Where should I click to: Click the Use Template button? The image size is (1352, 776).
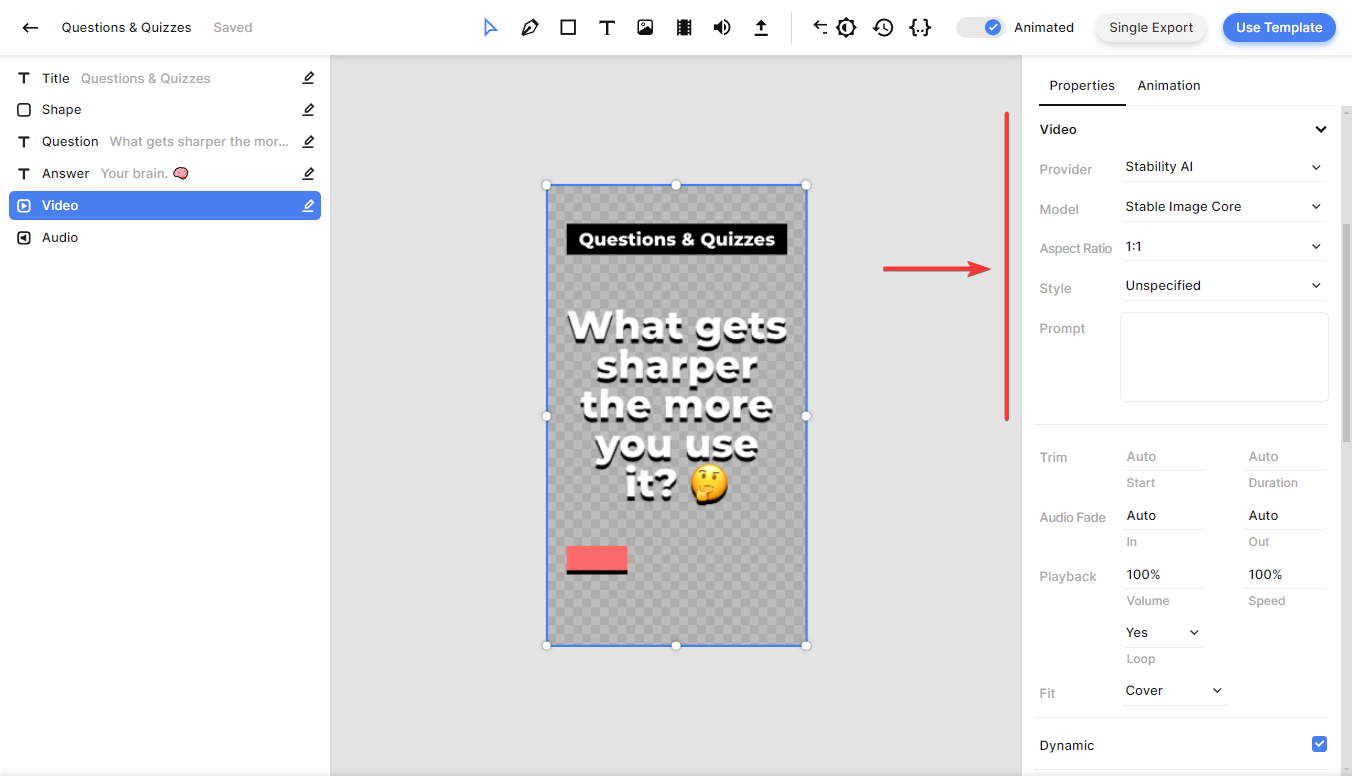click(x=1278, y=28)
